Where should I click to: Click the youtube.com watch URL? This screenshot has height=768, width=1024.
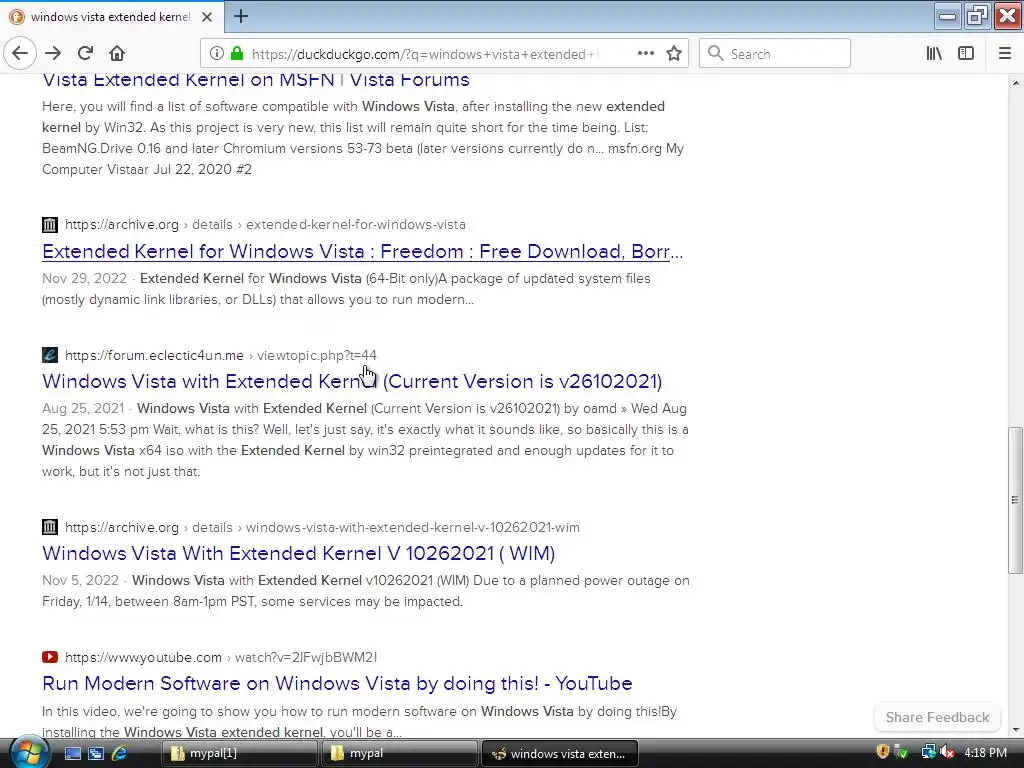(x=221, y=657)
